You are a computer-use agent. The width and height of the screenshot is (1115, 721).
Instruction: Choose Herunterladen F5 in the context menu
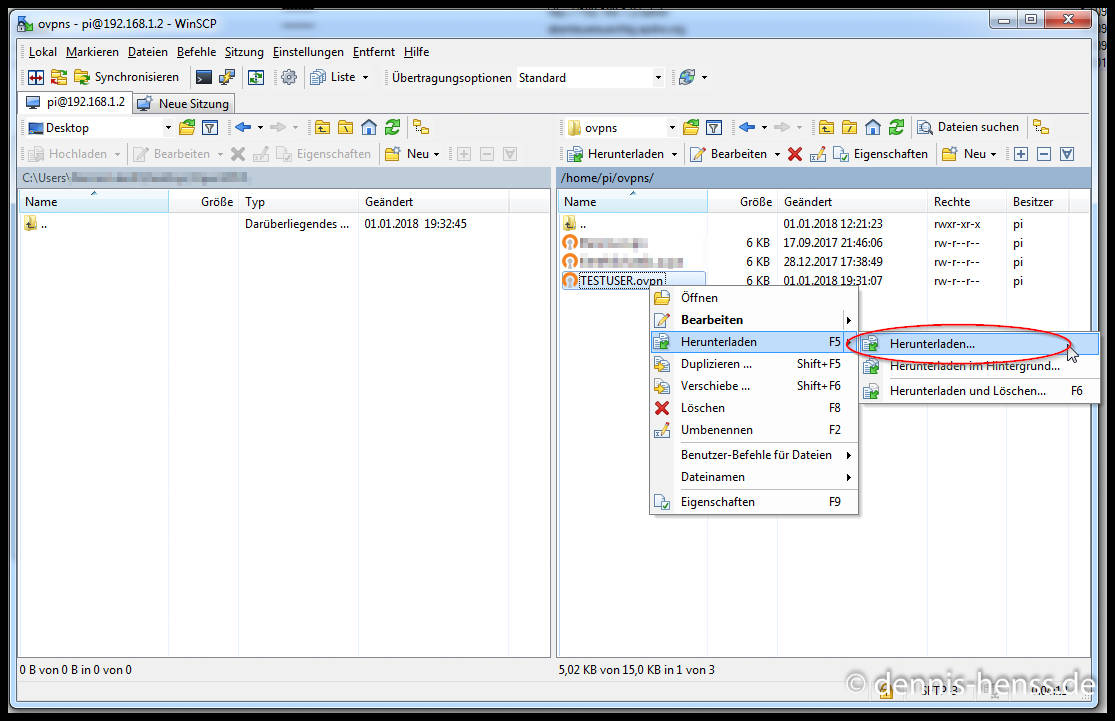(x=754, y=342)
